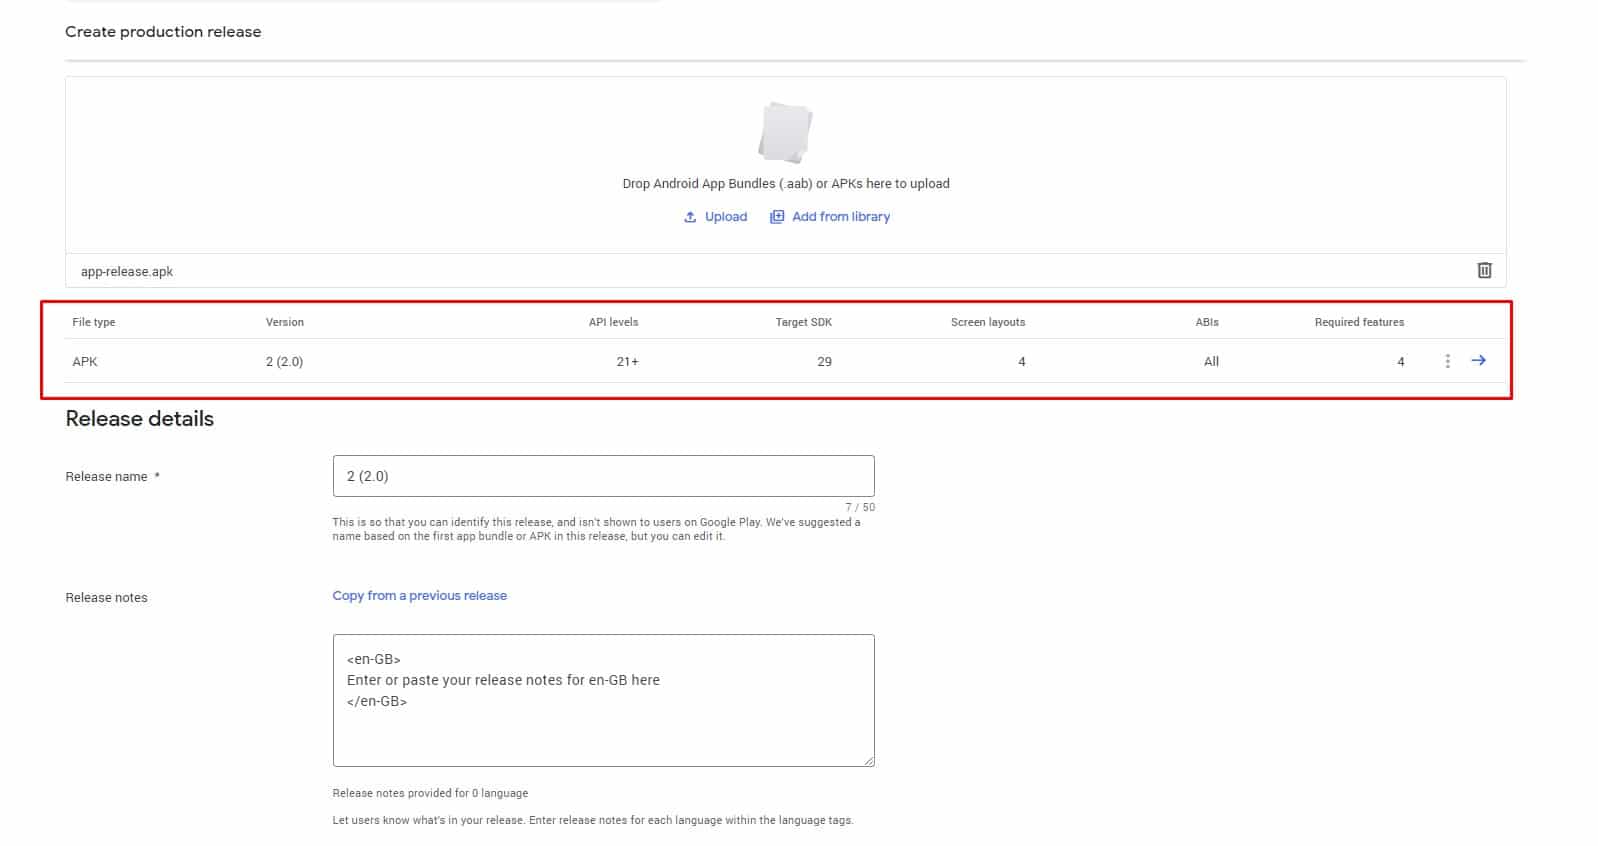
Task: Click the upload arrow icon
Action: tap(690, 217)
